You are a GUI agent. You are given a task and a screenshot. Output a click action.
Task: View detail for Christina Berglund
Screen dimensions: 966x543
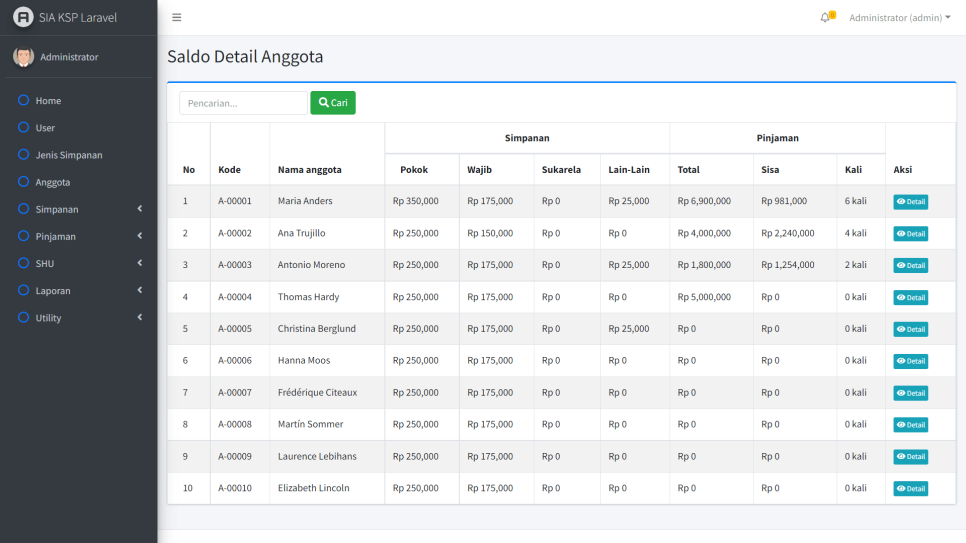coord(911,329)
